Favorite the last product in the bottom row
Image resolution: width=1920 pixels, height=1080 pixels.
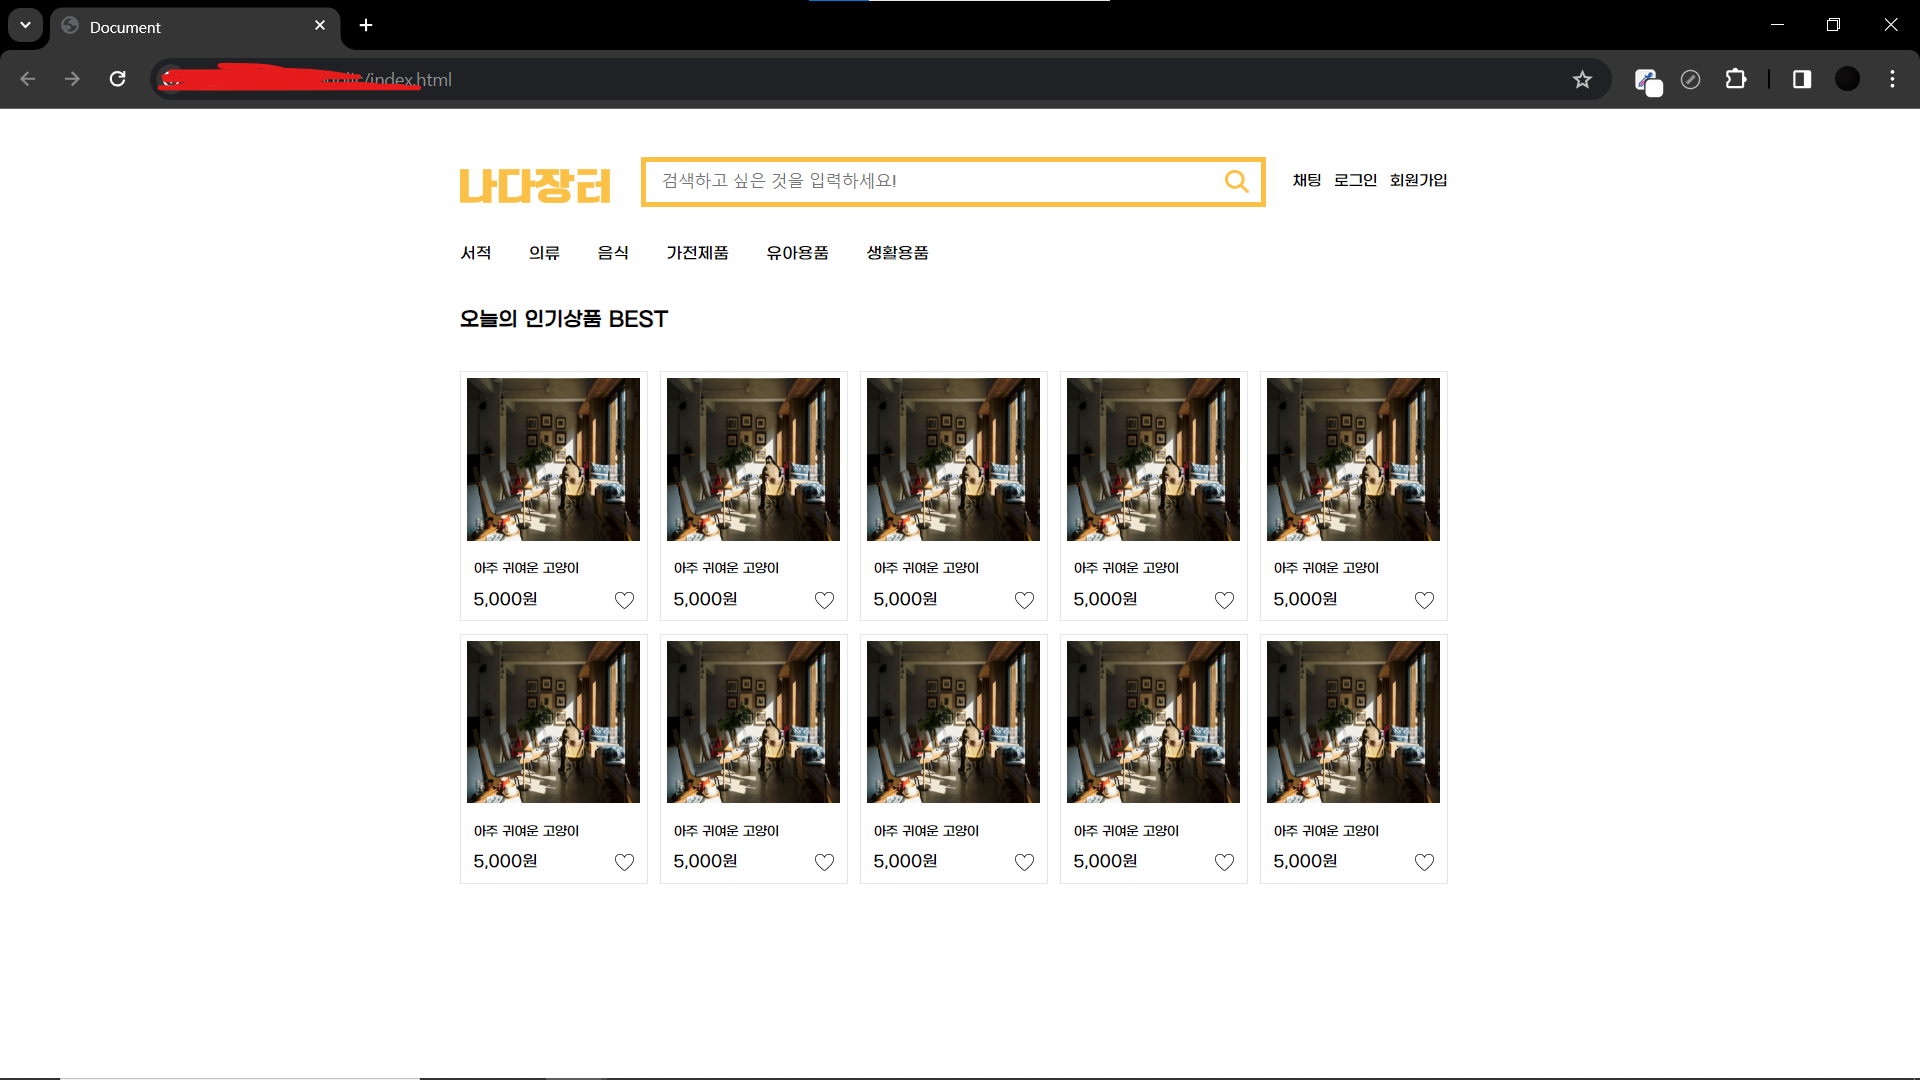(1424, 862)
